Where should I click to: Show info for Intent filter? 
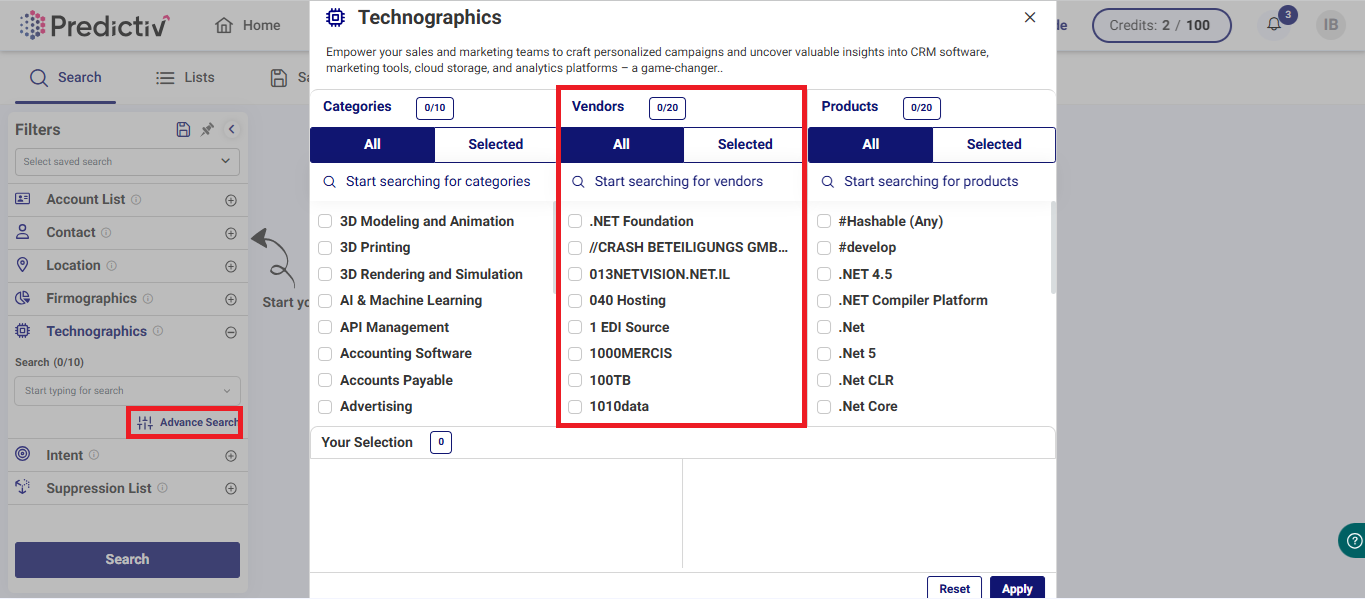point(94,455)
